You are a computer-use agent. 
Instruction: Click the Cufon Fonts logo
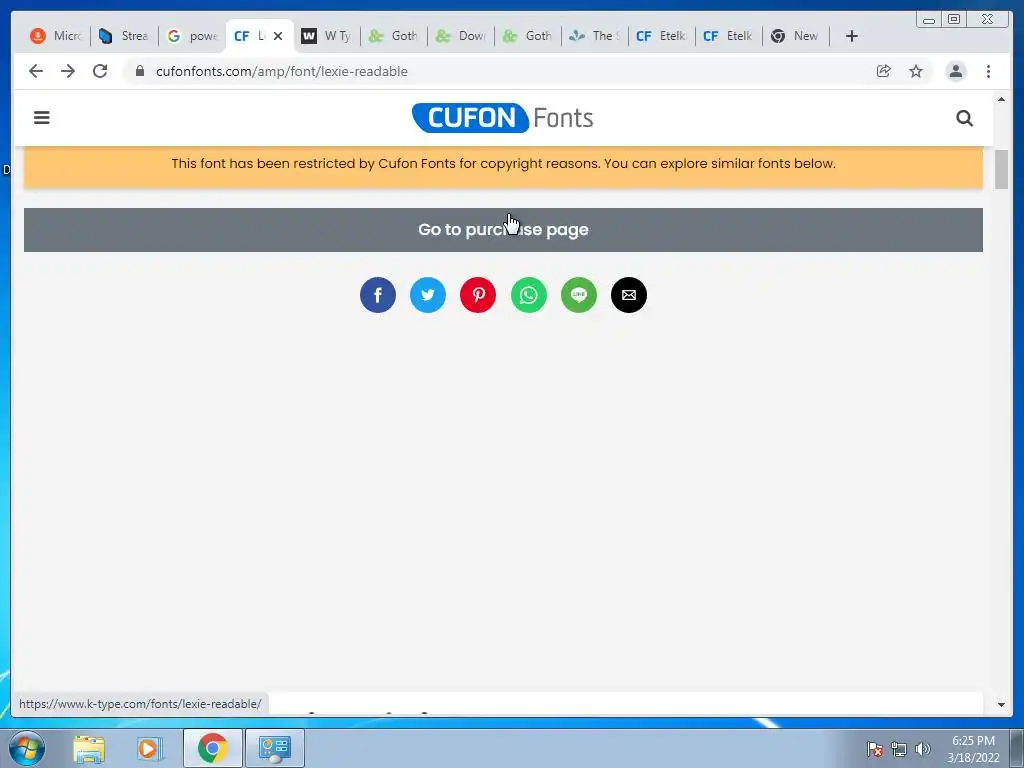click(x=503, y=118)
